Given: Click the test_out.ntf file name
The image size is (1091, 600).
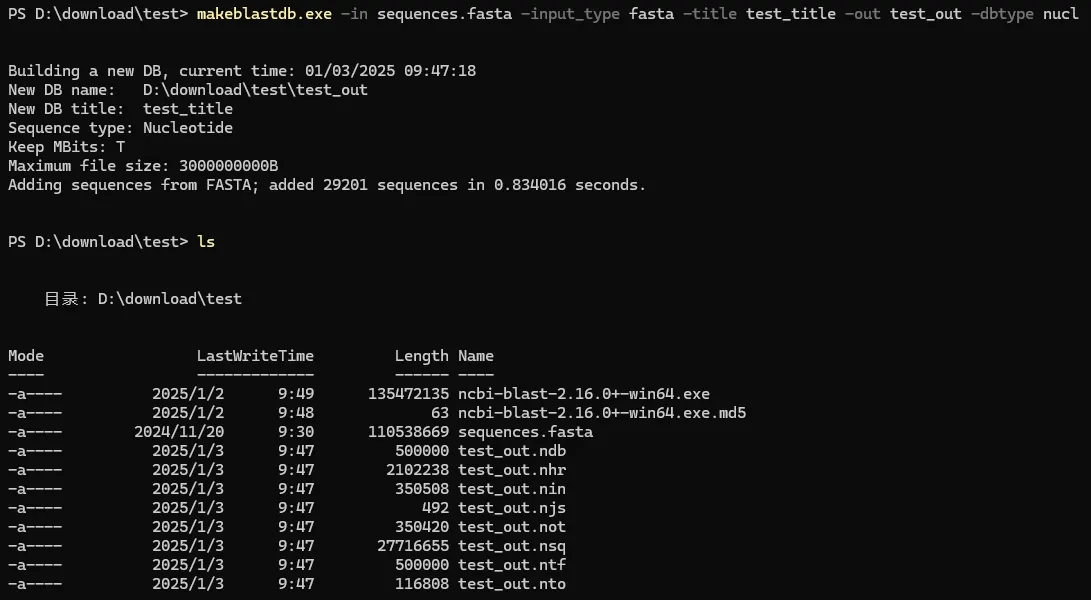Looking at the screenshot, I should [511, 565].
